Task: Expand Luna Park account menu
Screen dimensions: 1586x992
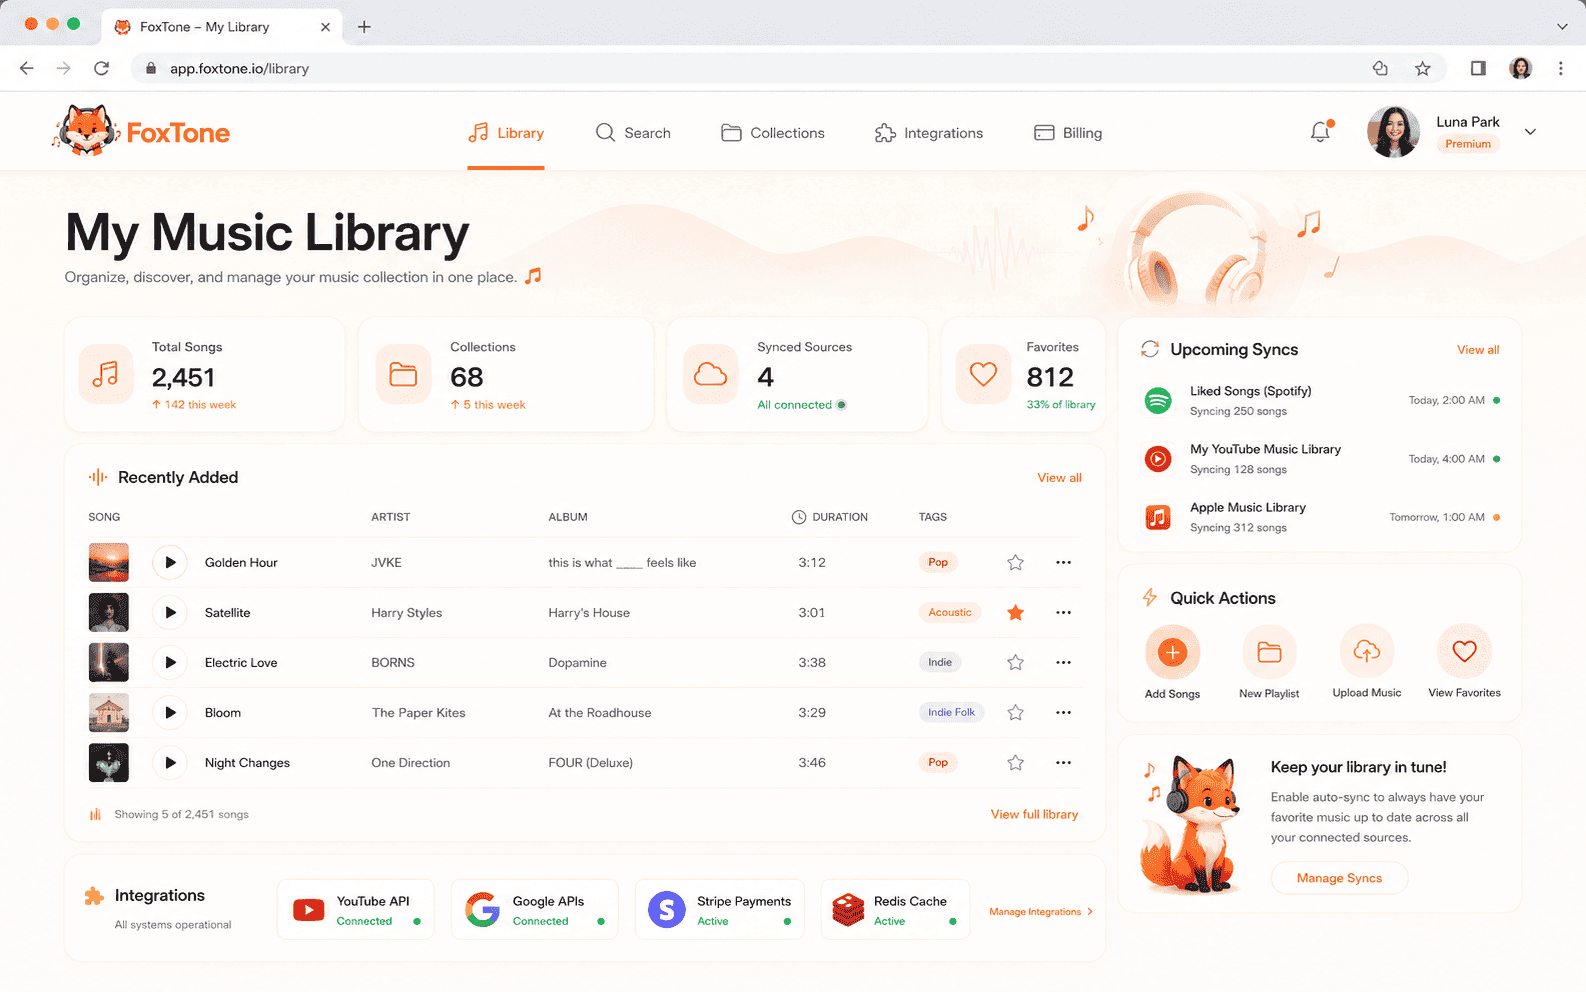Action: pyautogui.click(x=1530, y=132)
